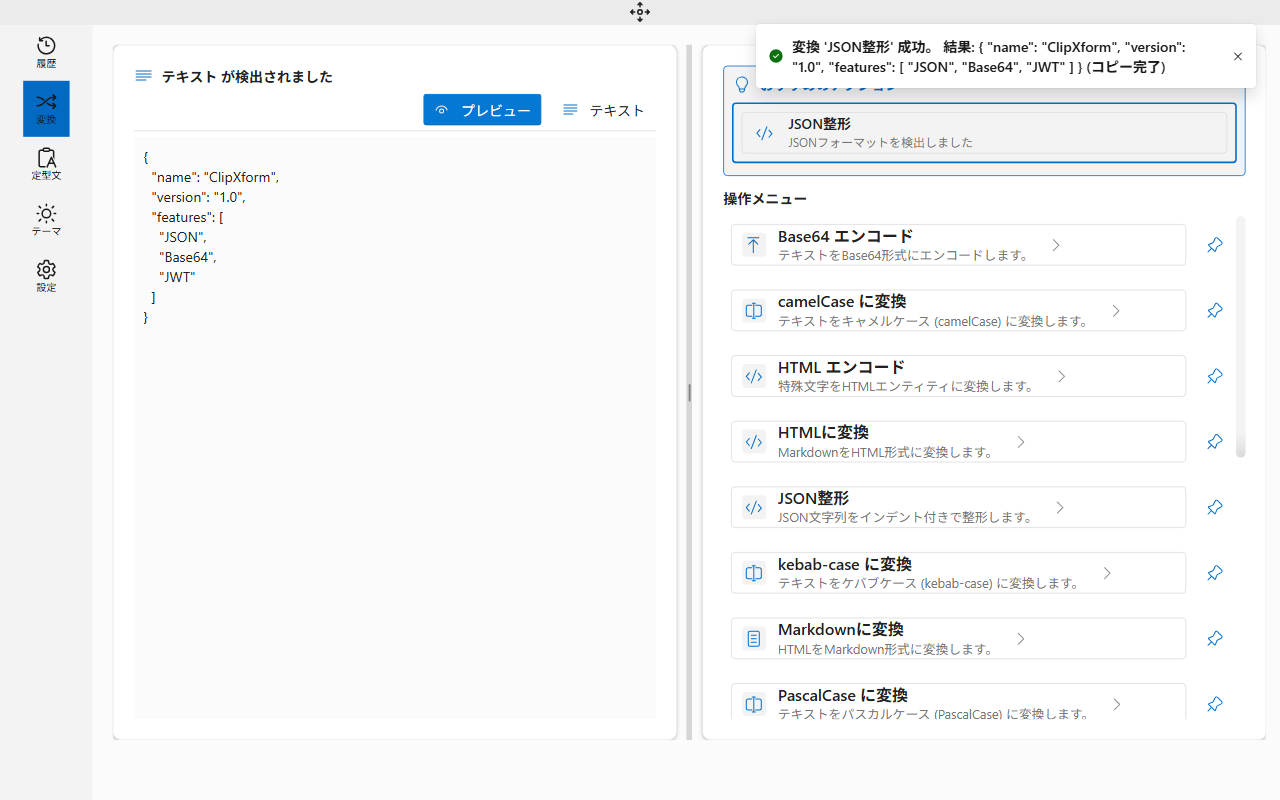Select the プレビュー tab
1280x800 pixels.
tap(482, 110)
